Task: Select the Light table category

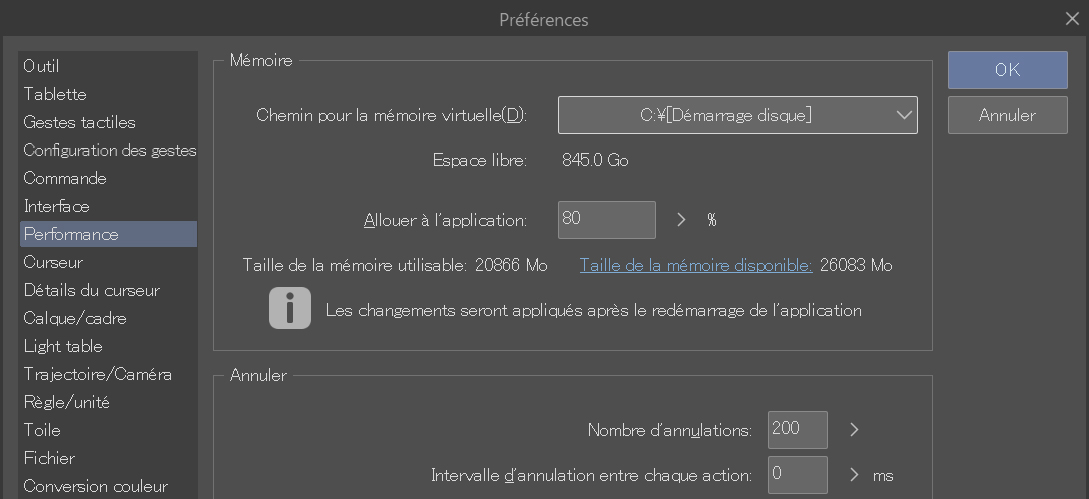Action: (x=63, y=346)
